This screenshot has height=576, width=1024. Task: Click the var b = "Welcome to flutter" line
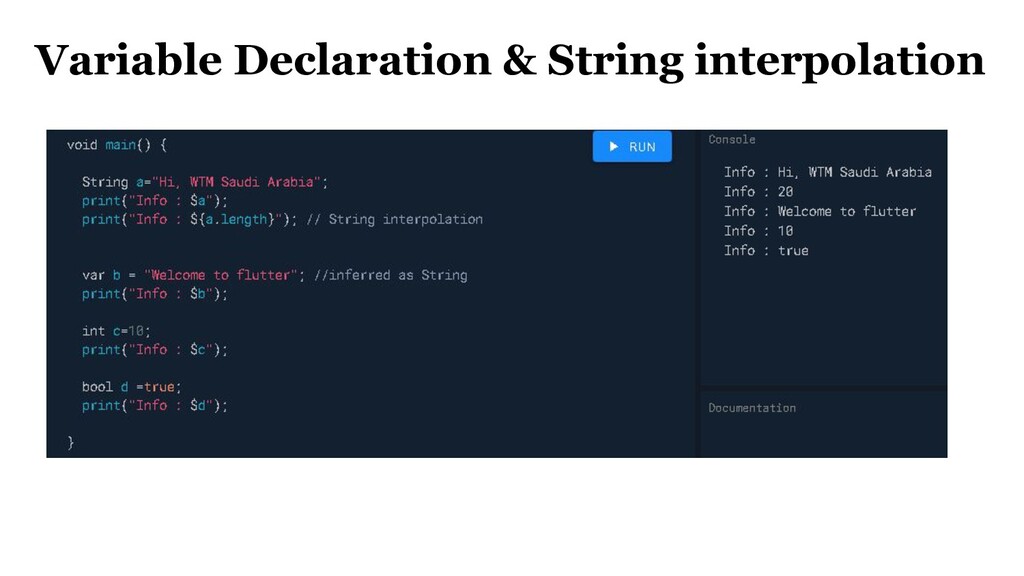pyautogui.click(x=193, y=275)
